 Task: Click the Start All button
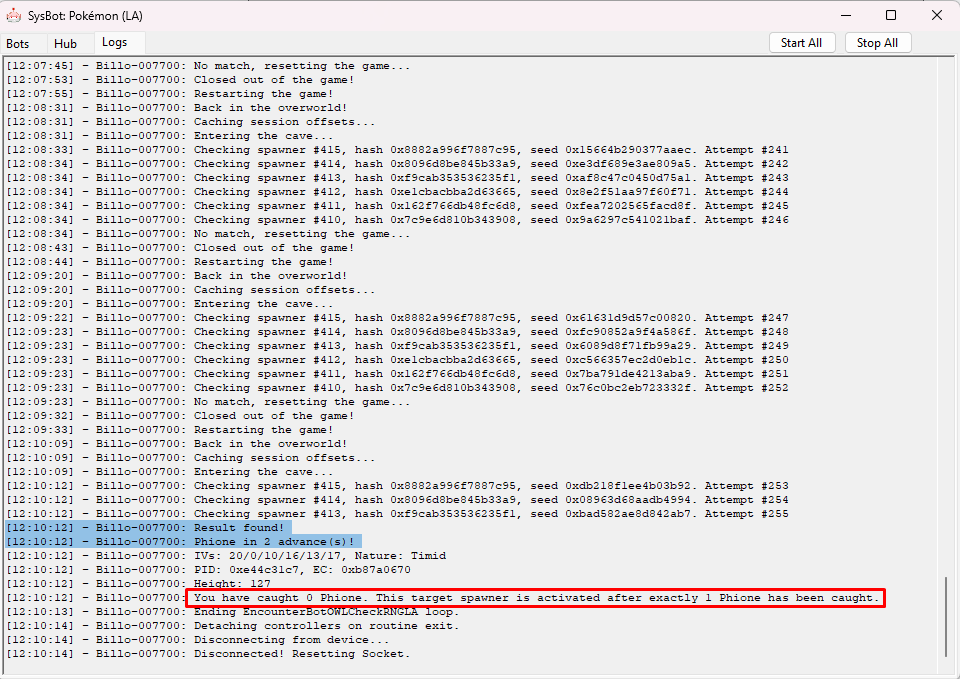801,43
